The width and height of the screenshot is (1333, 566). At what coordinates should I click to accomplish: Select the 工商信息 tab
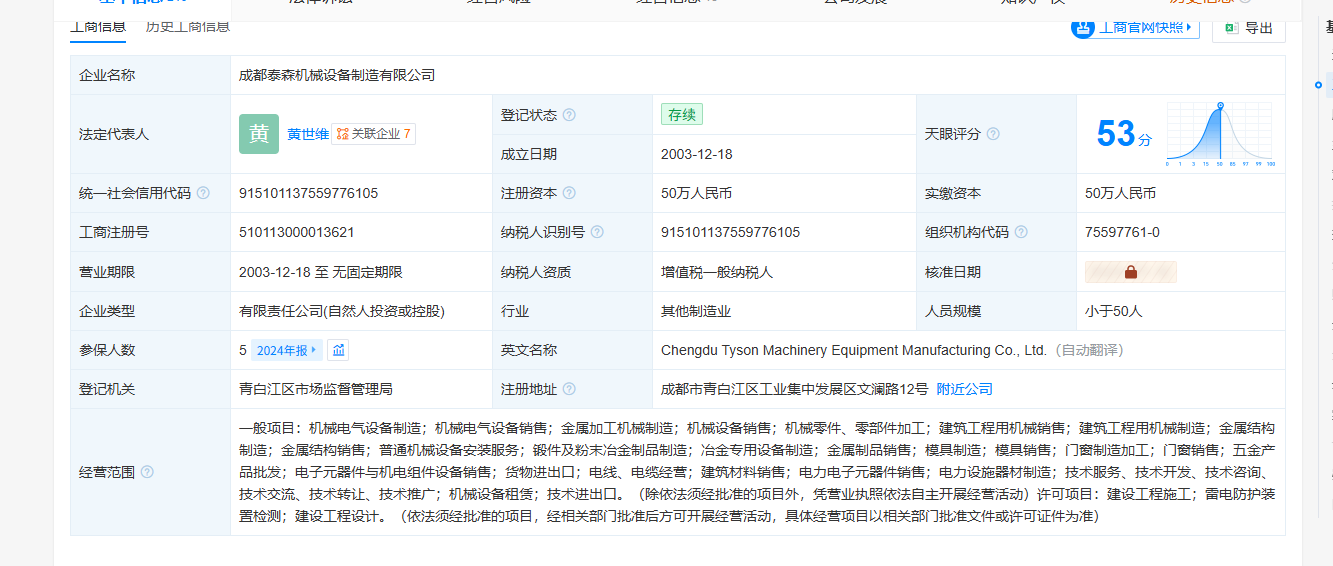[98, 26]
